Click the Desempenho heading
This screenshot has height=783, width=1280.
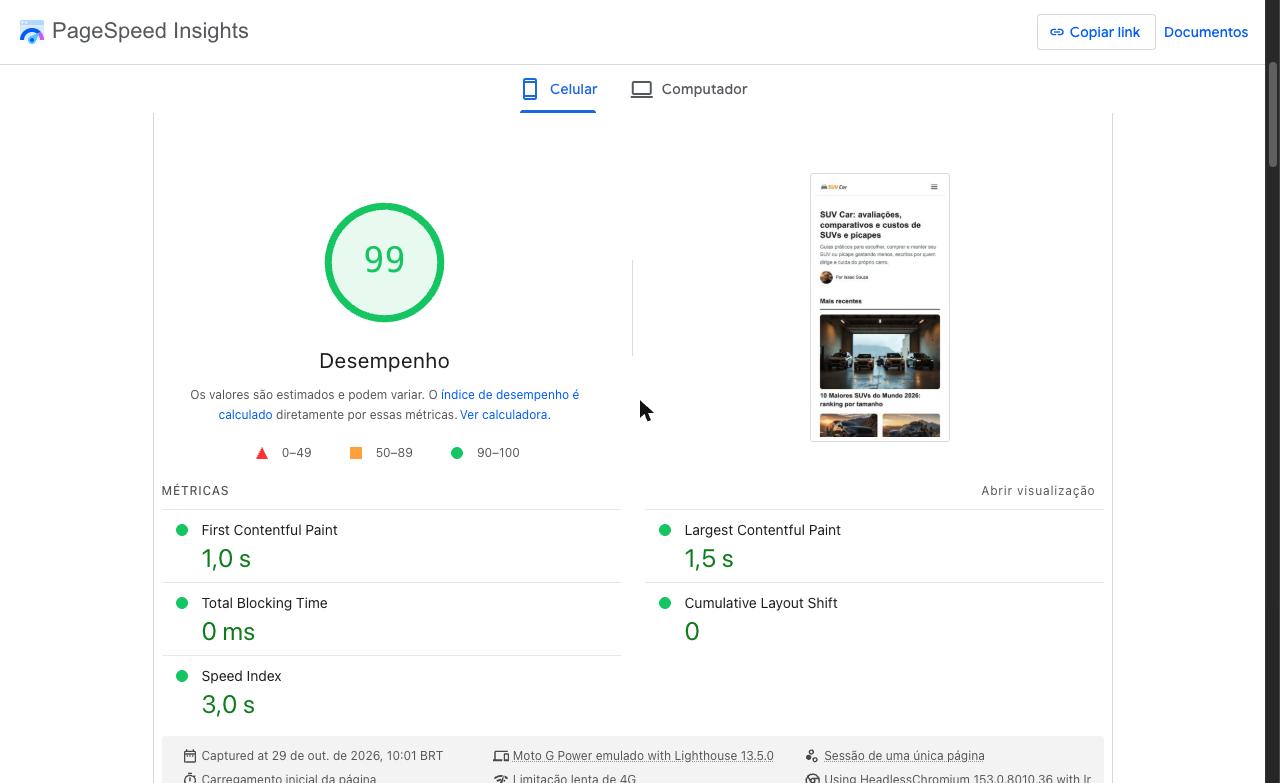tap(384, 361)
